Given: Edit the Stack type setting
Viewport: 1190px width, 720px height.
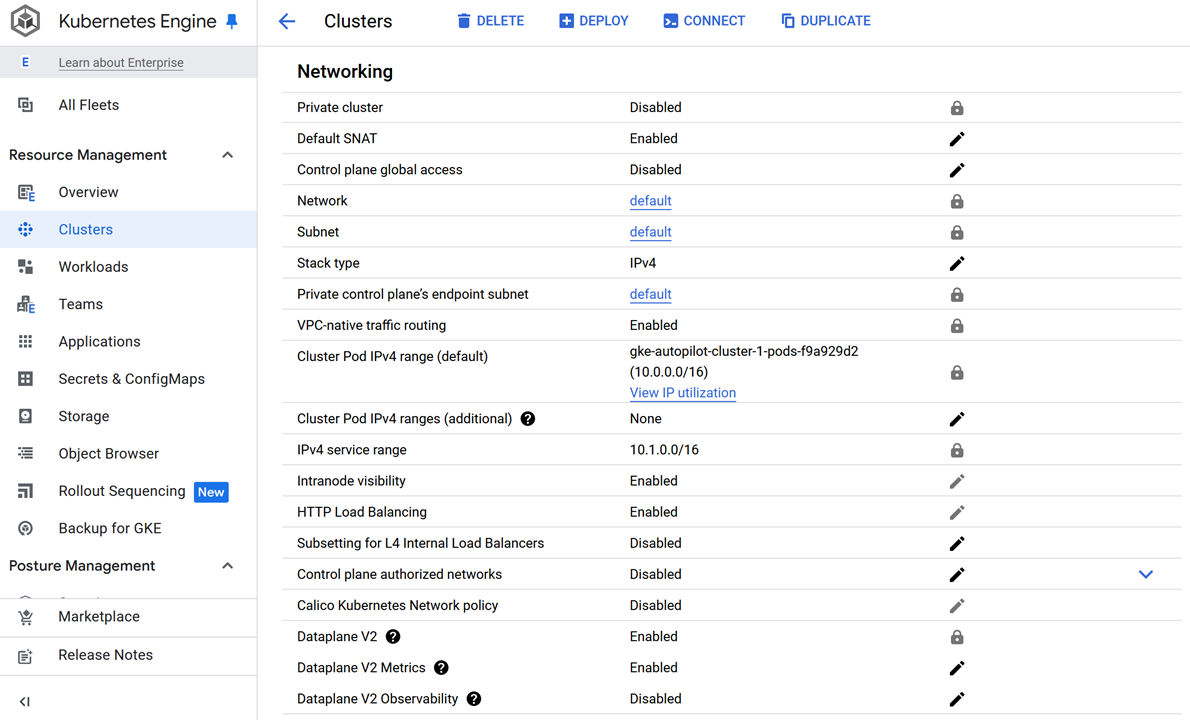Looking at the screenshot, I should click(x=957, y=263).
